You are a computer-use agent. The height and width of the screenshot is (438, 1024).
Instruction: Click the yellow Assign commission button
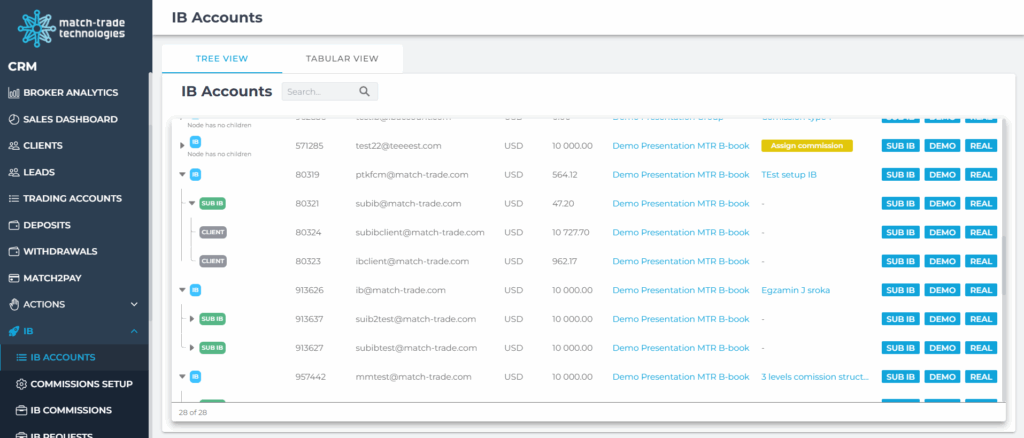(807, 145)
